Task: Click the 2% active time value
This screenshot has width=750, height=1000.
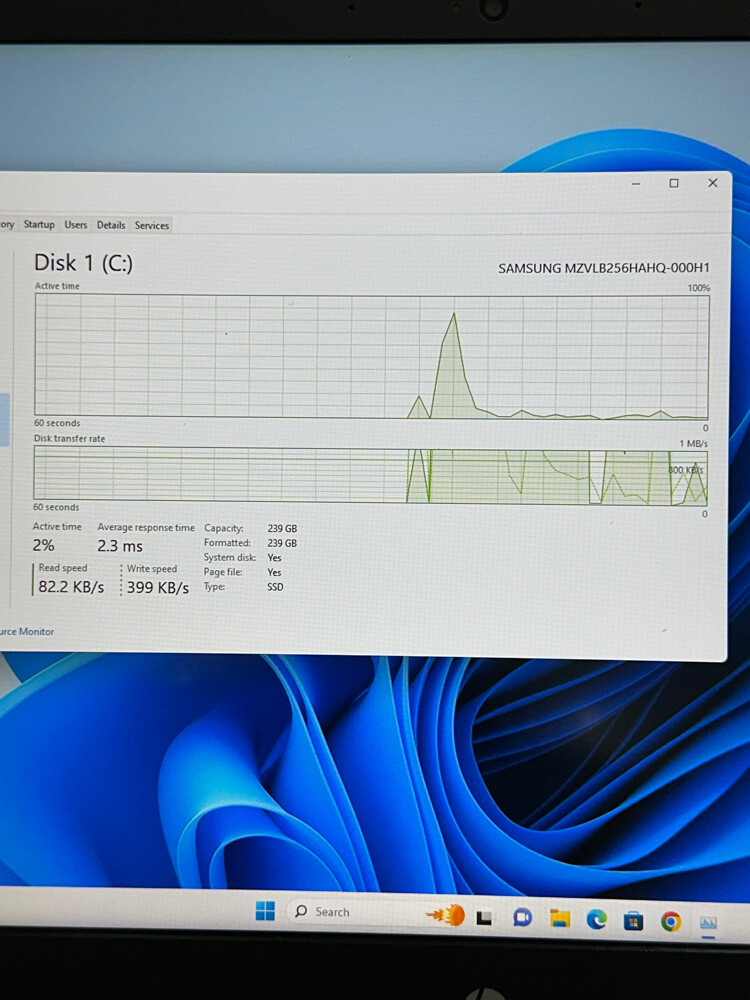Action: point(43,545)
